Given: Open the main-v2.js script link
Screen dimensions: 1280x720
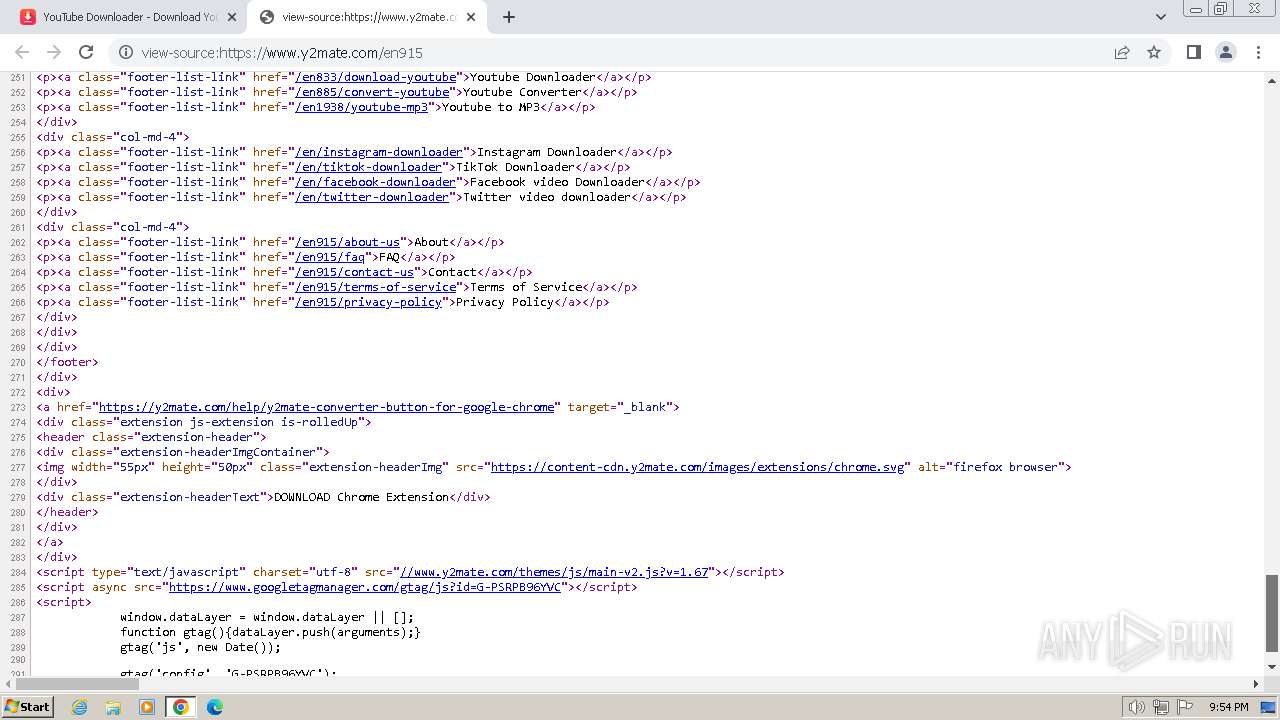Looking at the screenshot, I should pyautogui.click(x=554, y=572).
